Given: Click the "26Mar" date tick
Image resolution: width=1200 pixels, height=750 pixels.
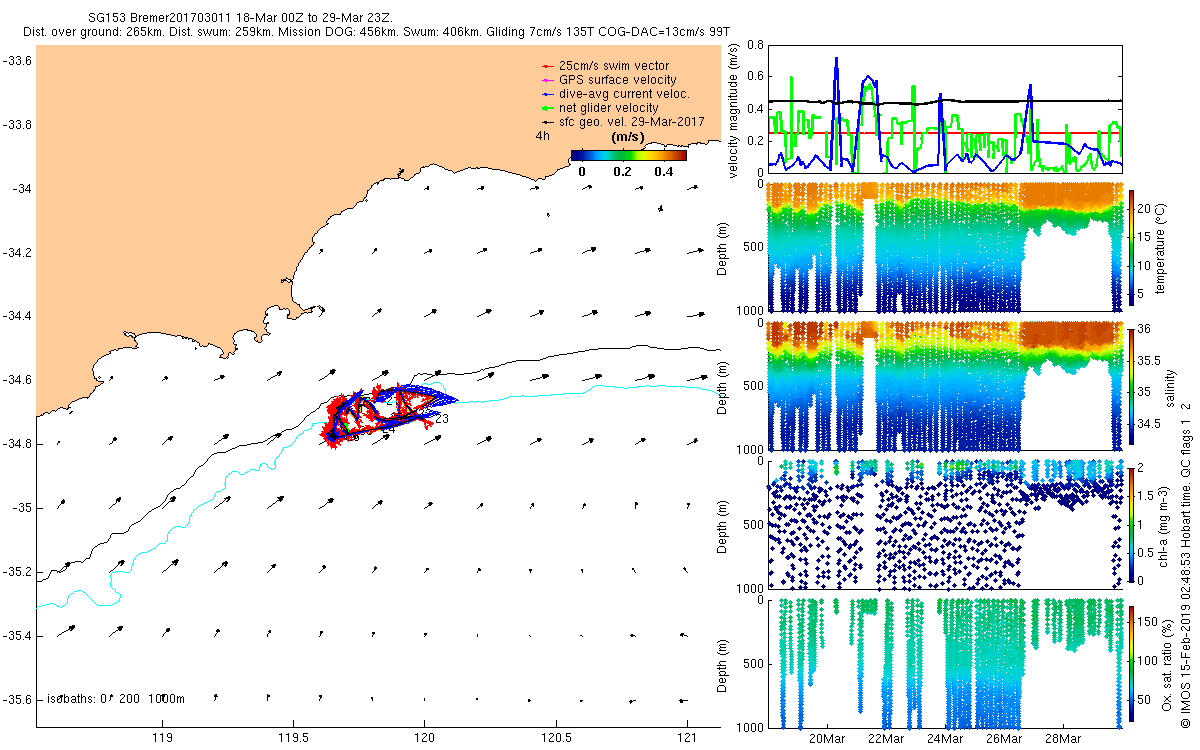Looking at the screenshot, I should (1004, 739).
